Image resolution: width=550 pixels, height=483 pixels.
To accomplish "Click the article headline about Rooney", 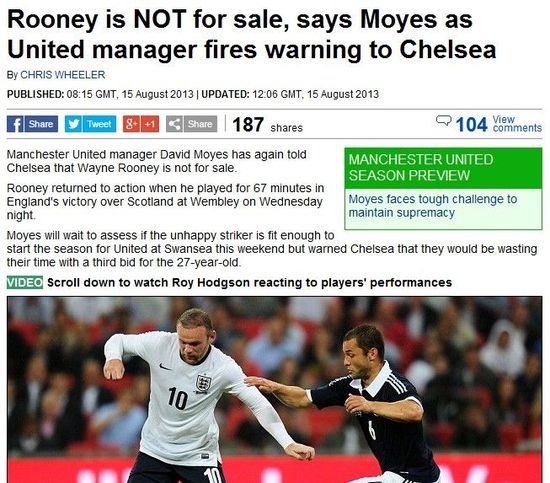I will point(251,34).
